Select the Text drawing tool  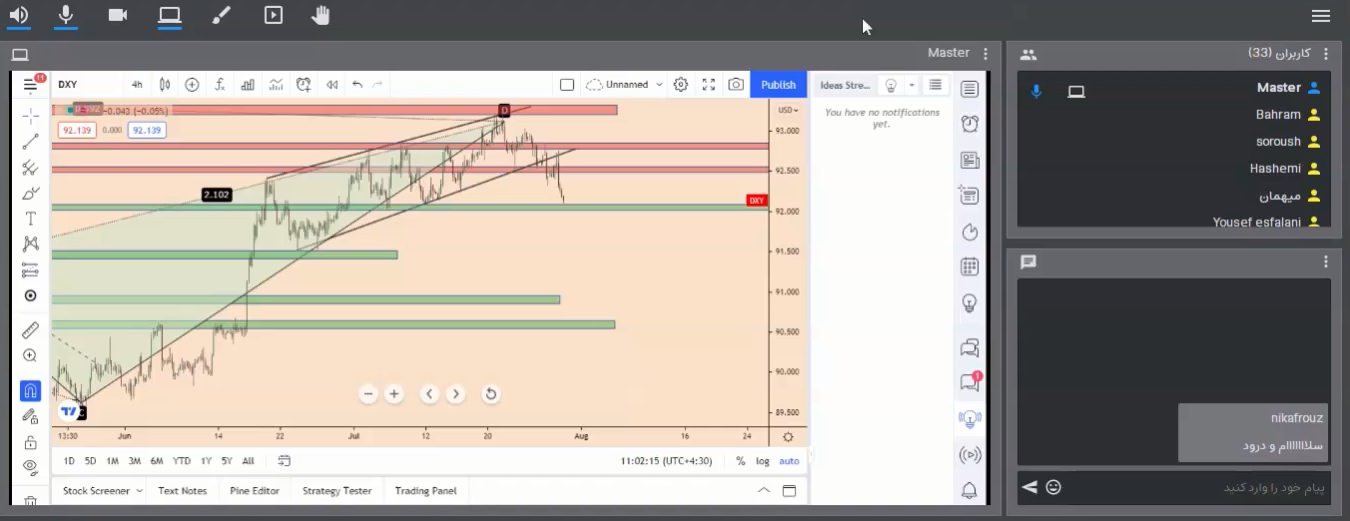[x=30, y=218]
